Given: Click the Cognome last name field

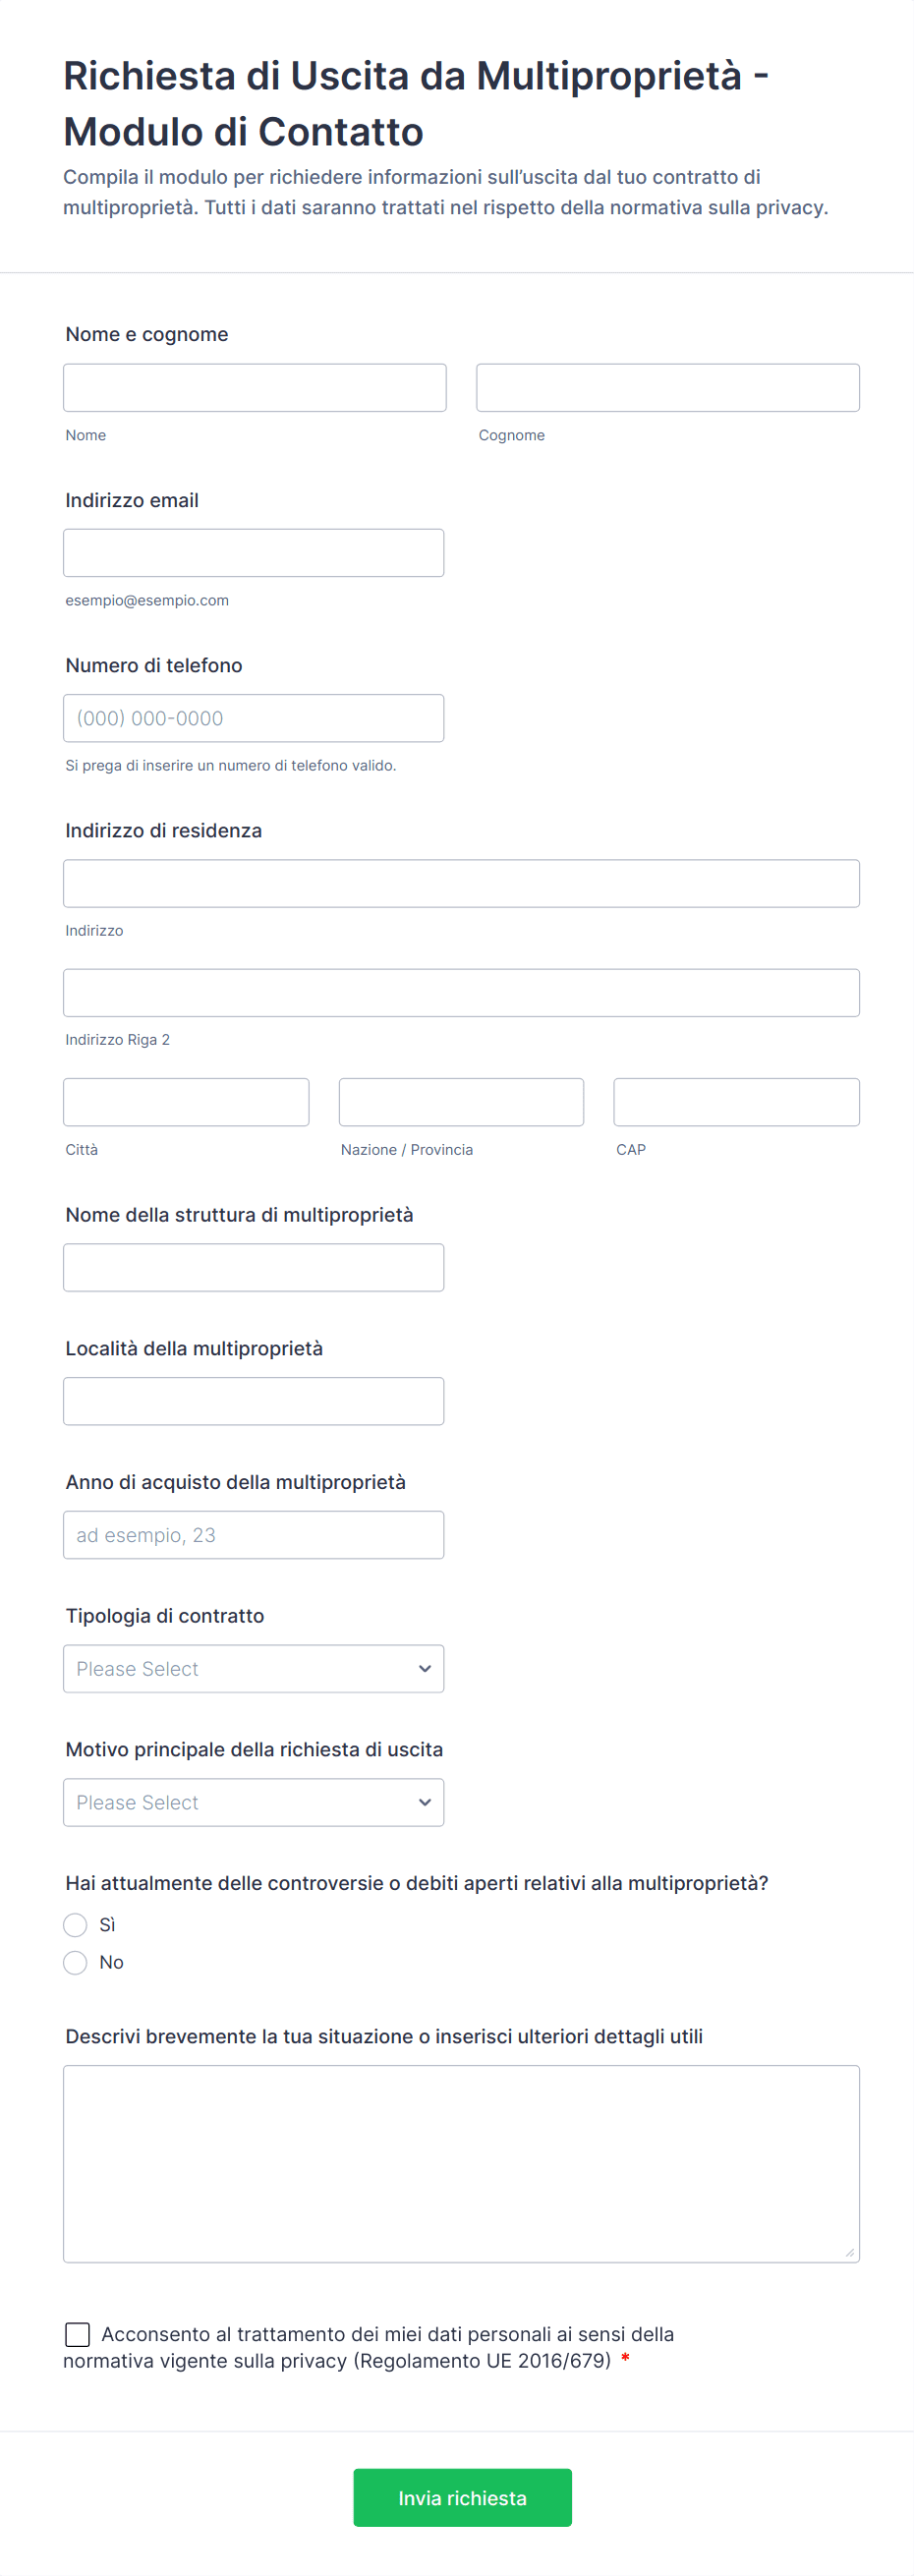Looking at the screenshot, I should 667,387.
